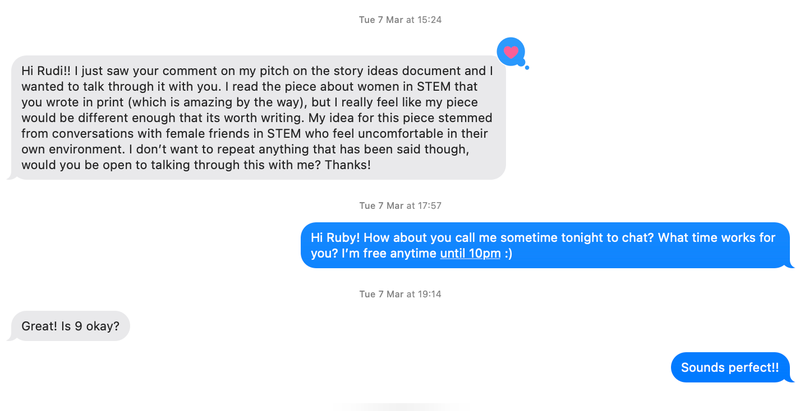Click the "Hi Rudi!!" greeting text

[47, 71]
